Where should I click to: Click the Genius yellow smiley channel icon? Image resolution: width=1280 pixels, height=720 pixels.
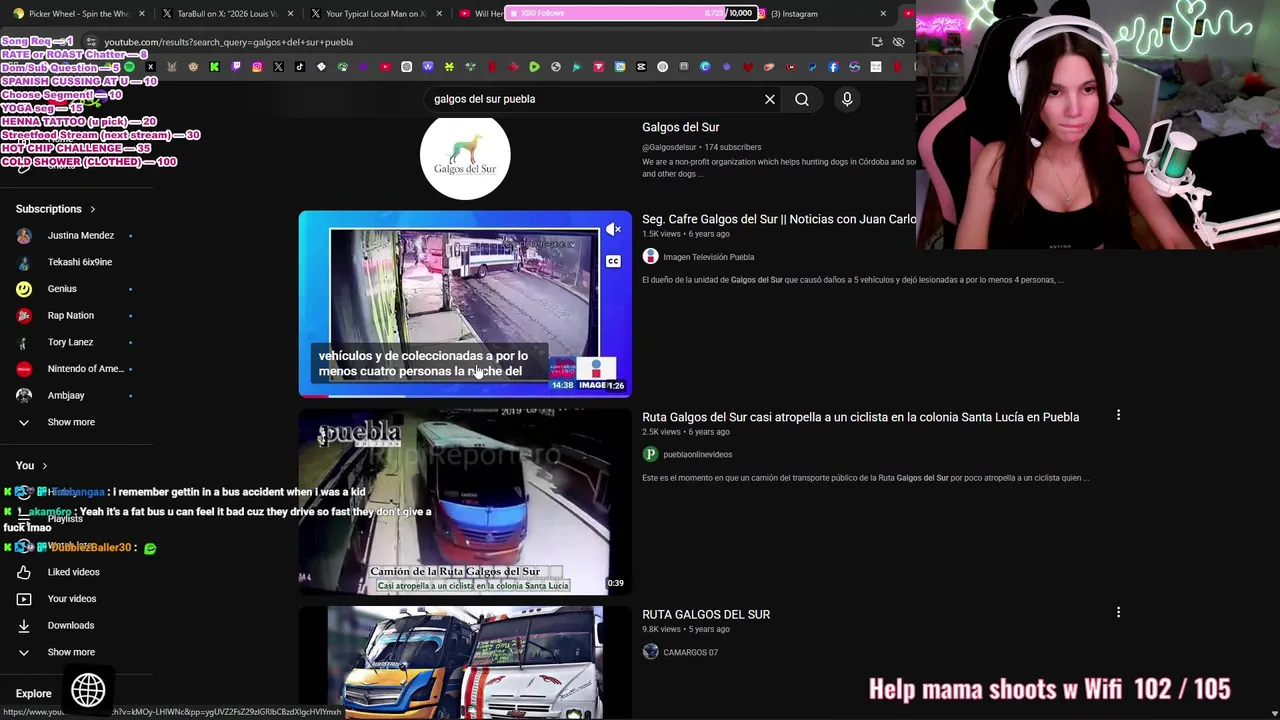tap(24, 289)
